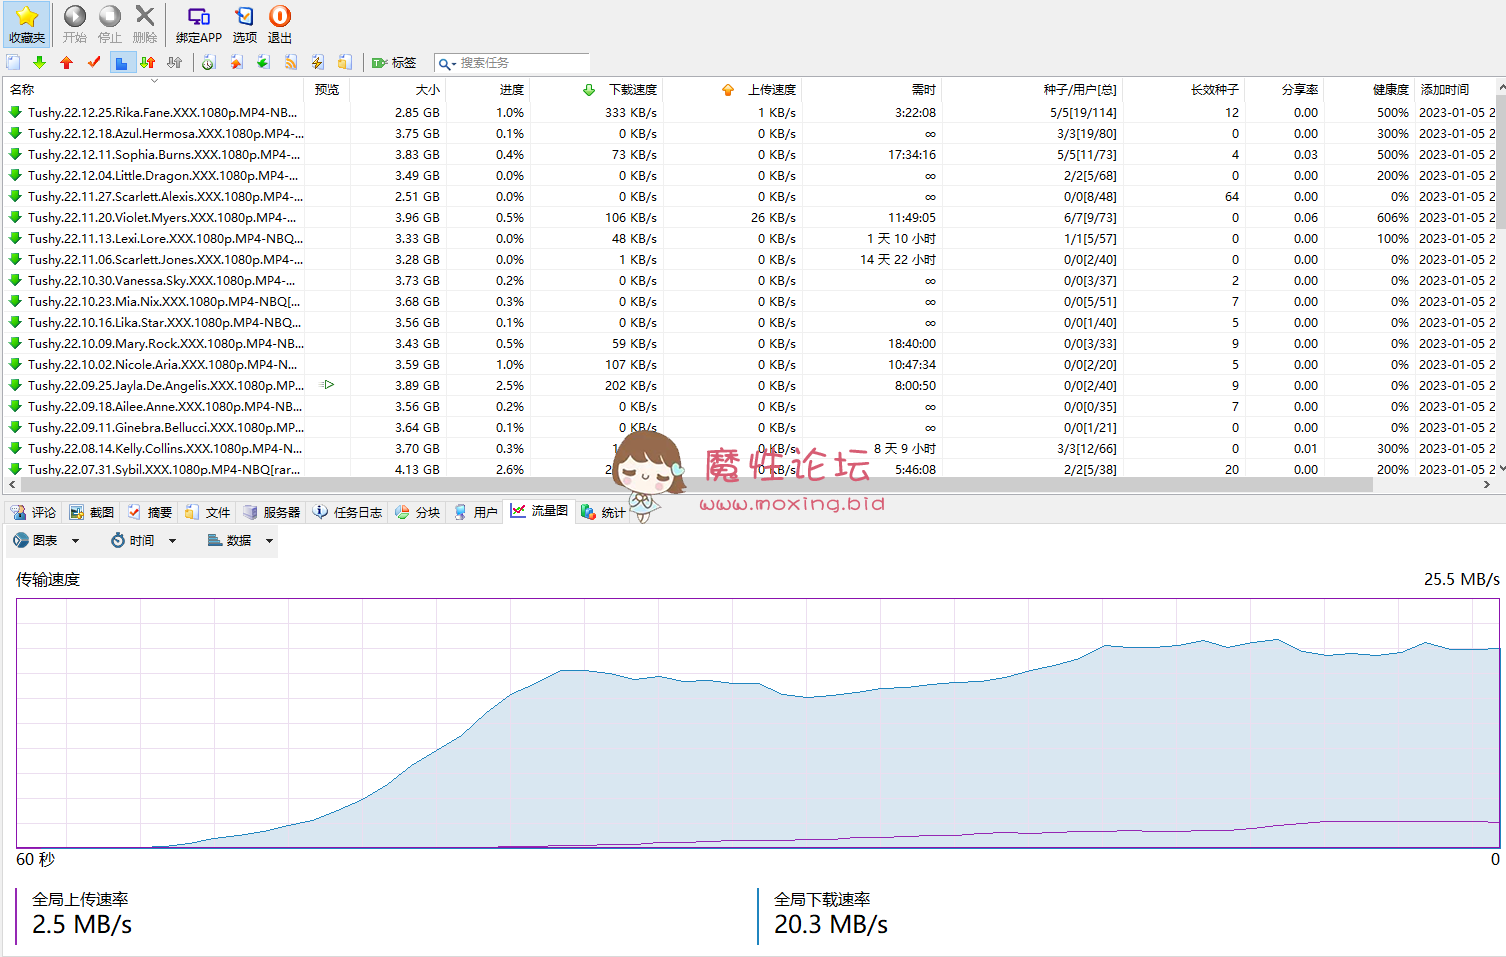Open the 绑定APP device binding icon
The image size is (1506, 957).
click(198, 18)
